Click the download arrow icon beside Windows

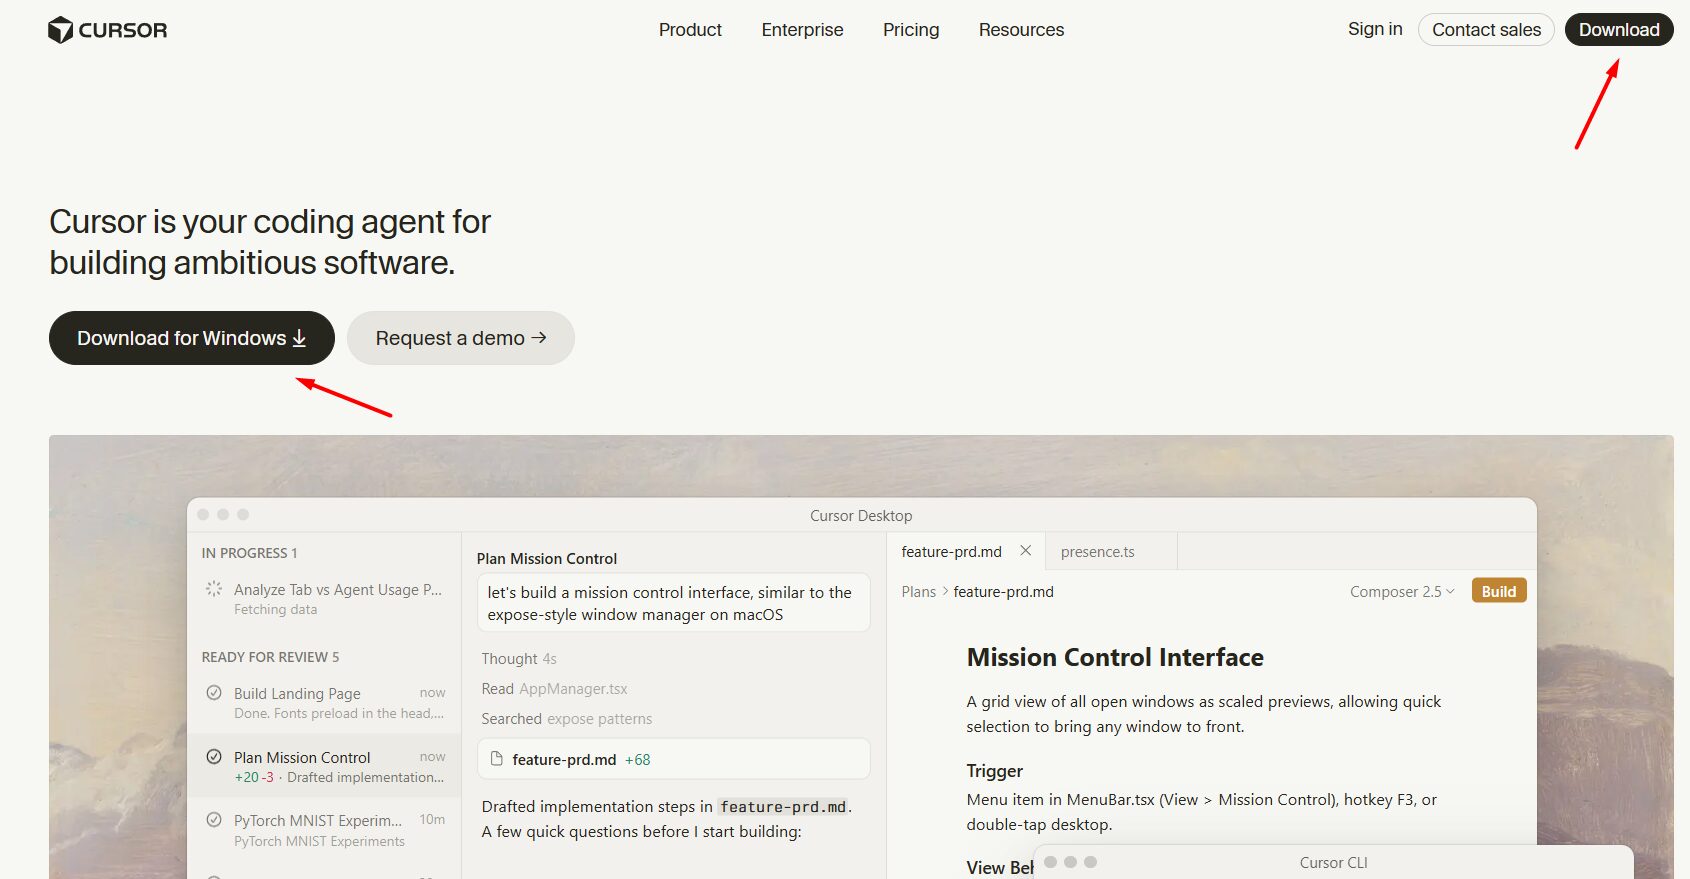click(299, 339)
